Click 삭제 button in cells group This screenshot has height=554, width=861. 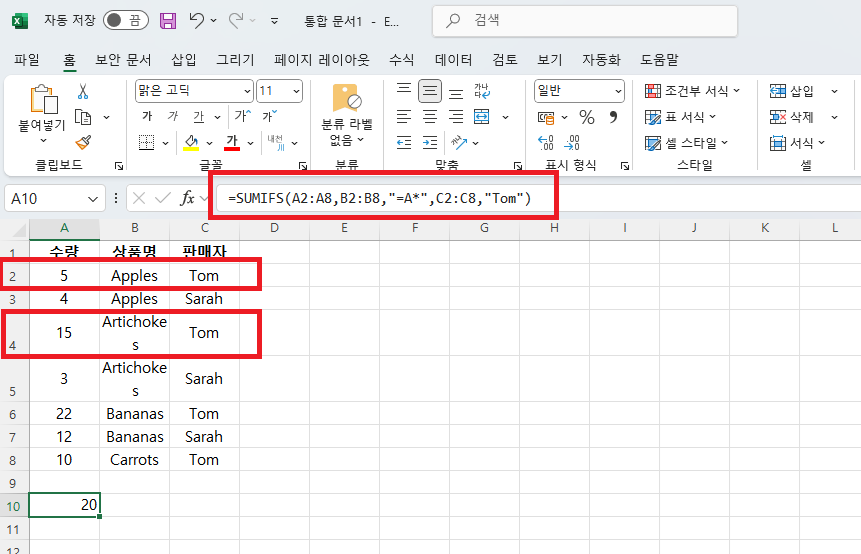(791, 116)
